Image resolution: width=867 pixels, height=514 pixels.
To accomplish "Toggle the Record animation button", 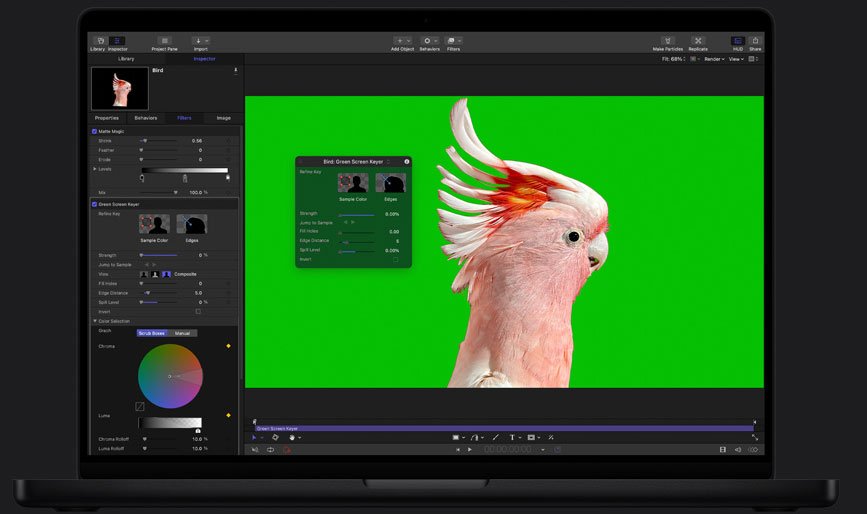I will click(286, 450).
